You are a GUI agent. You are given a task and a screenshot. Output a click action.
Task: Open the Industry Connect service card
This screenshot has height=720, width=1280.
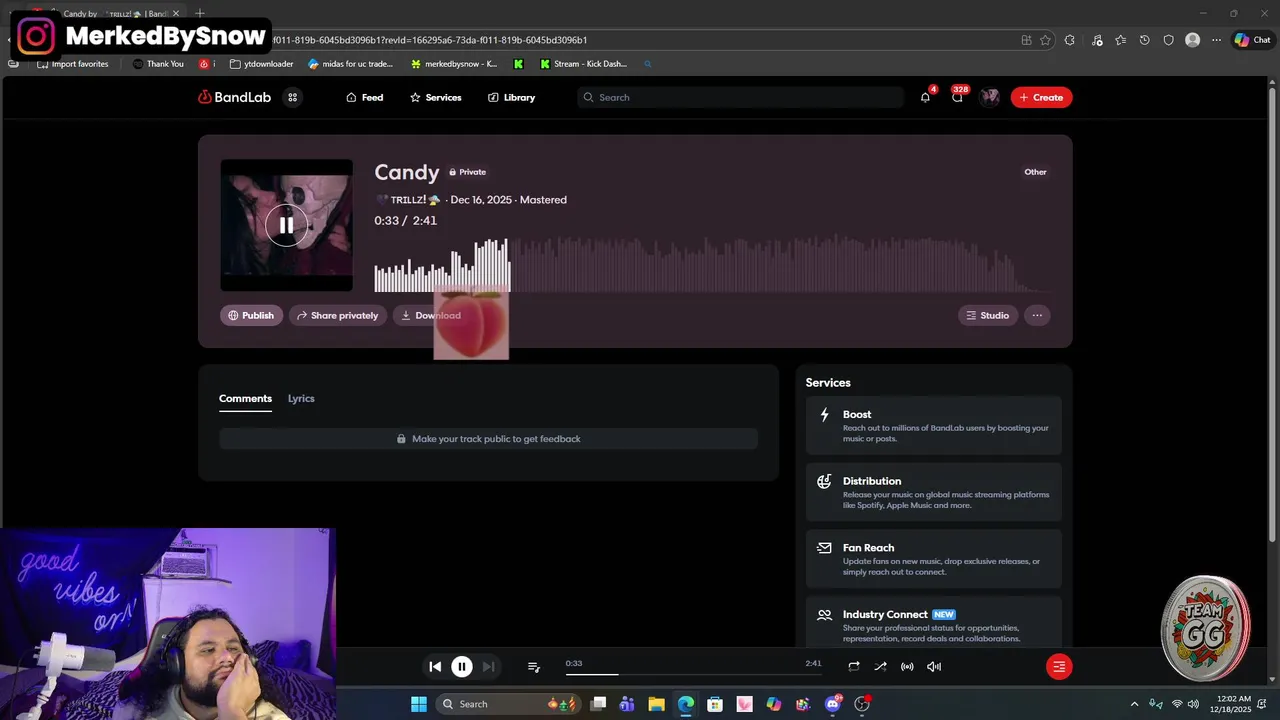(934, 623)
